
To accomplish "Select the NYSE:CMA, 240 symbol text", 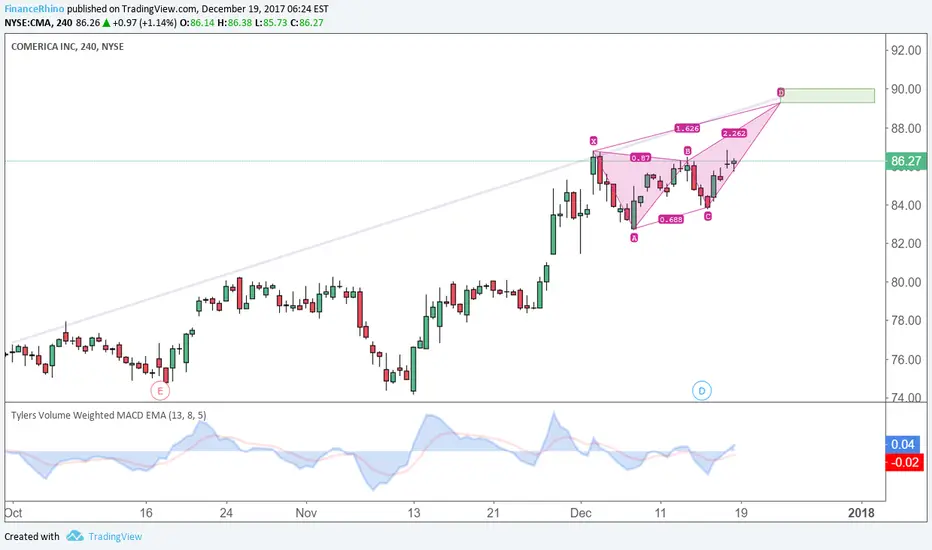I will coord(38,23).
